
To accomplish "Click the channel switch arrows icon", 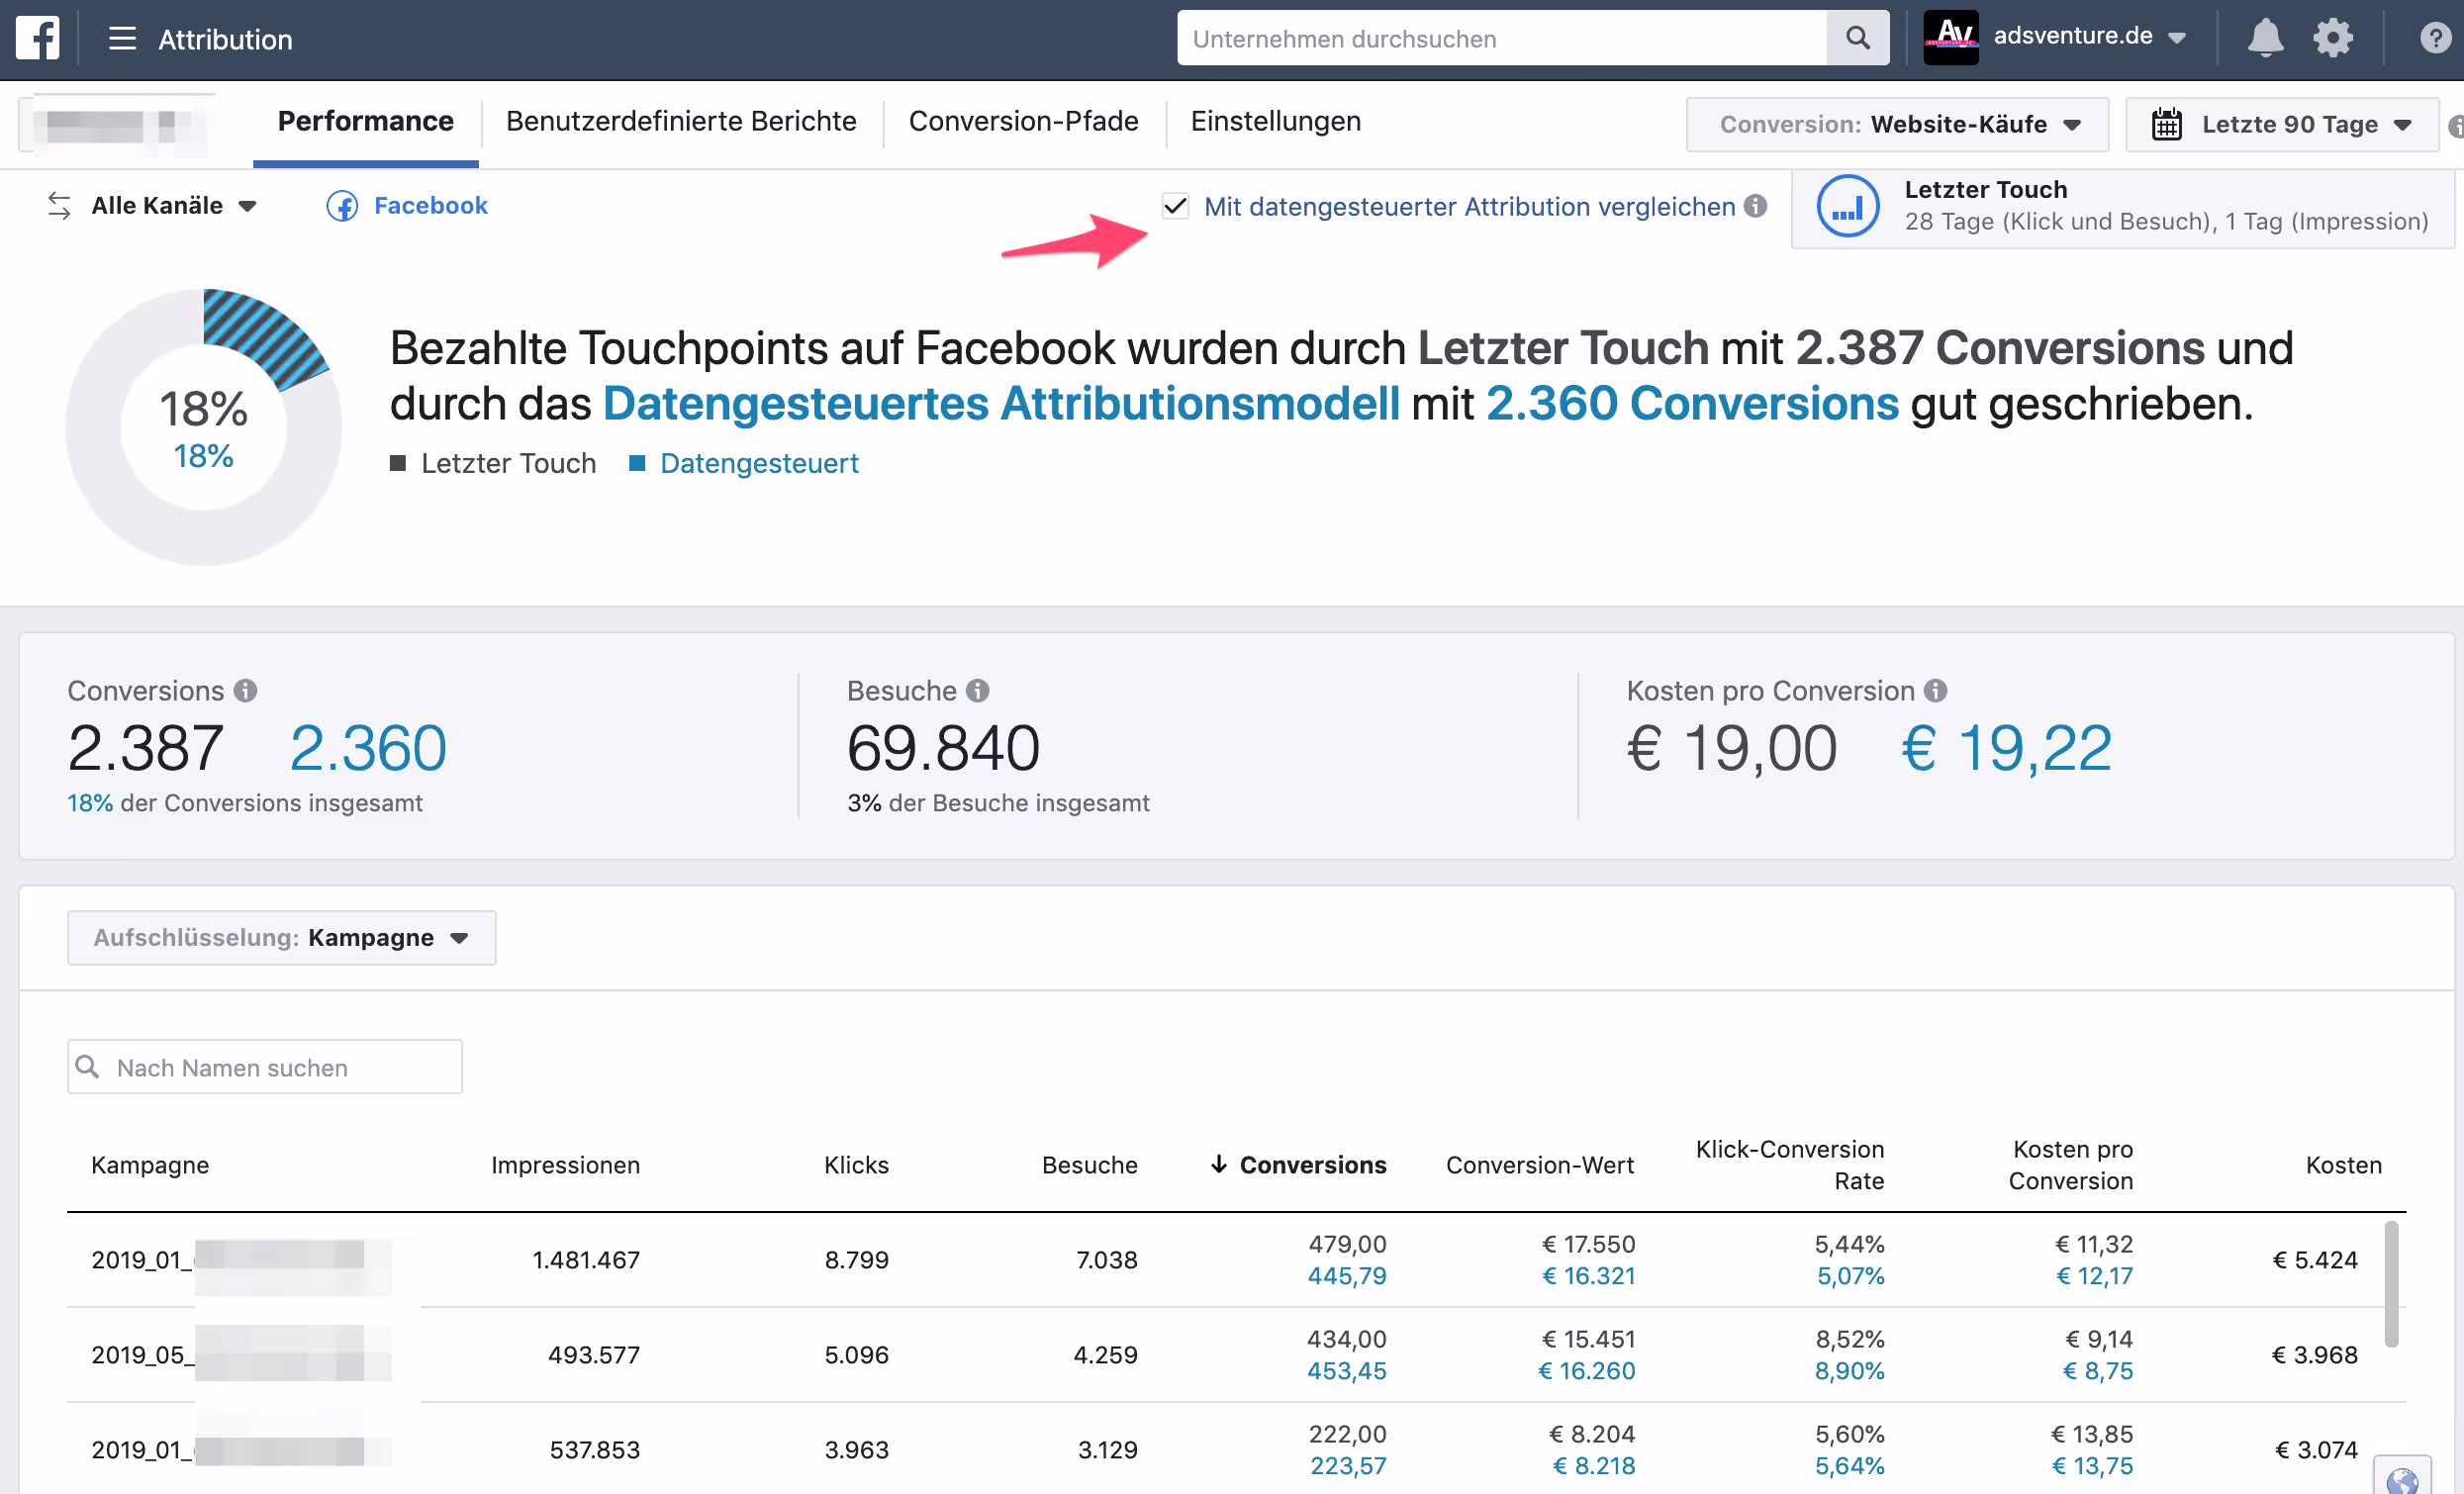I will point(59,206).
